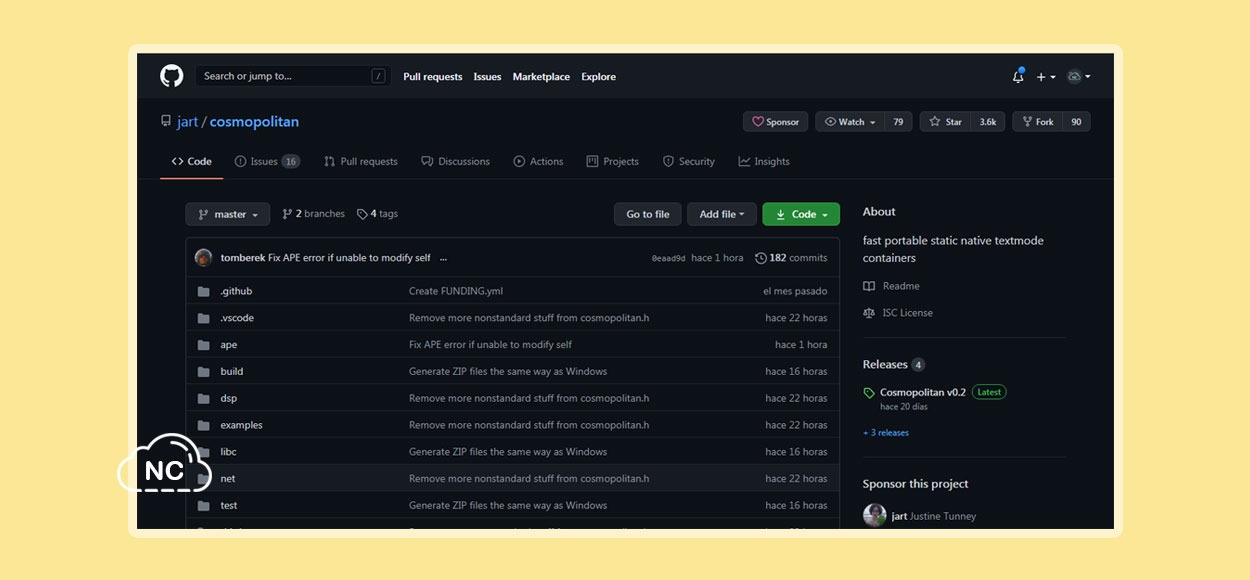Switch to the Discussions tab
The width and height of the screenshot is (1250, 580).
click(455, 161)
